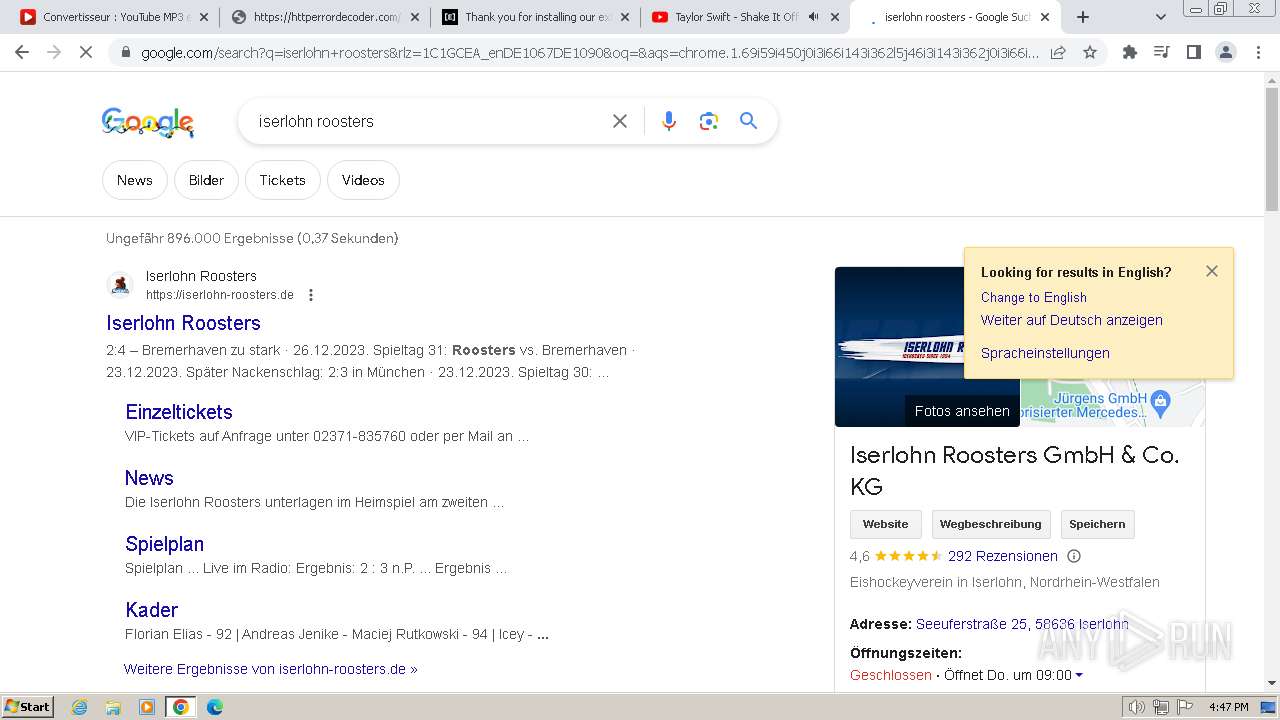Expand the opening hours dropdown arrow

pyautogui.click(x=1079, y=675)
